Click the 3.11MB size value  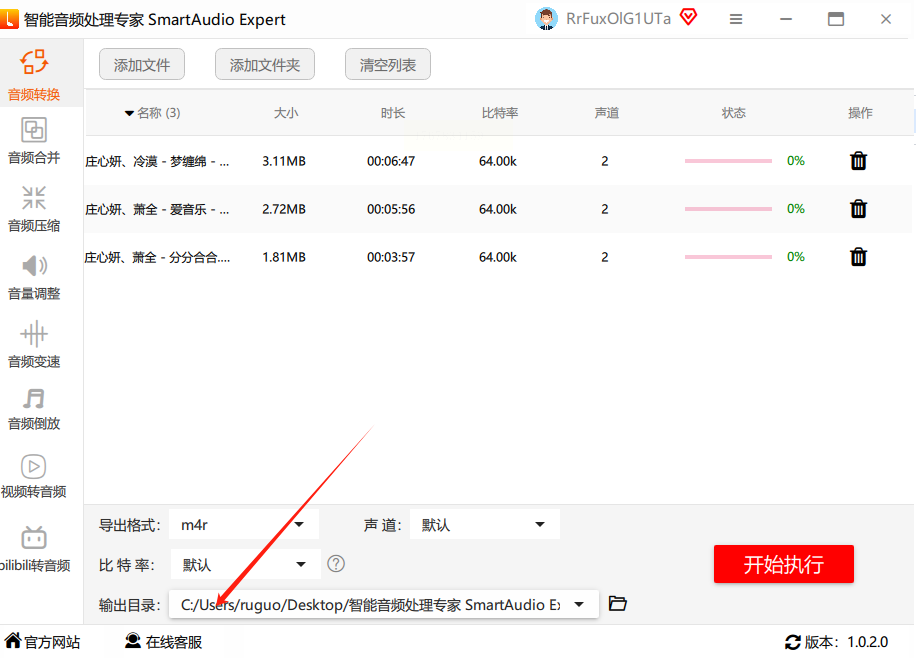pos(284,161)
